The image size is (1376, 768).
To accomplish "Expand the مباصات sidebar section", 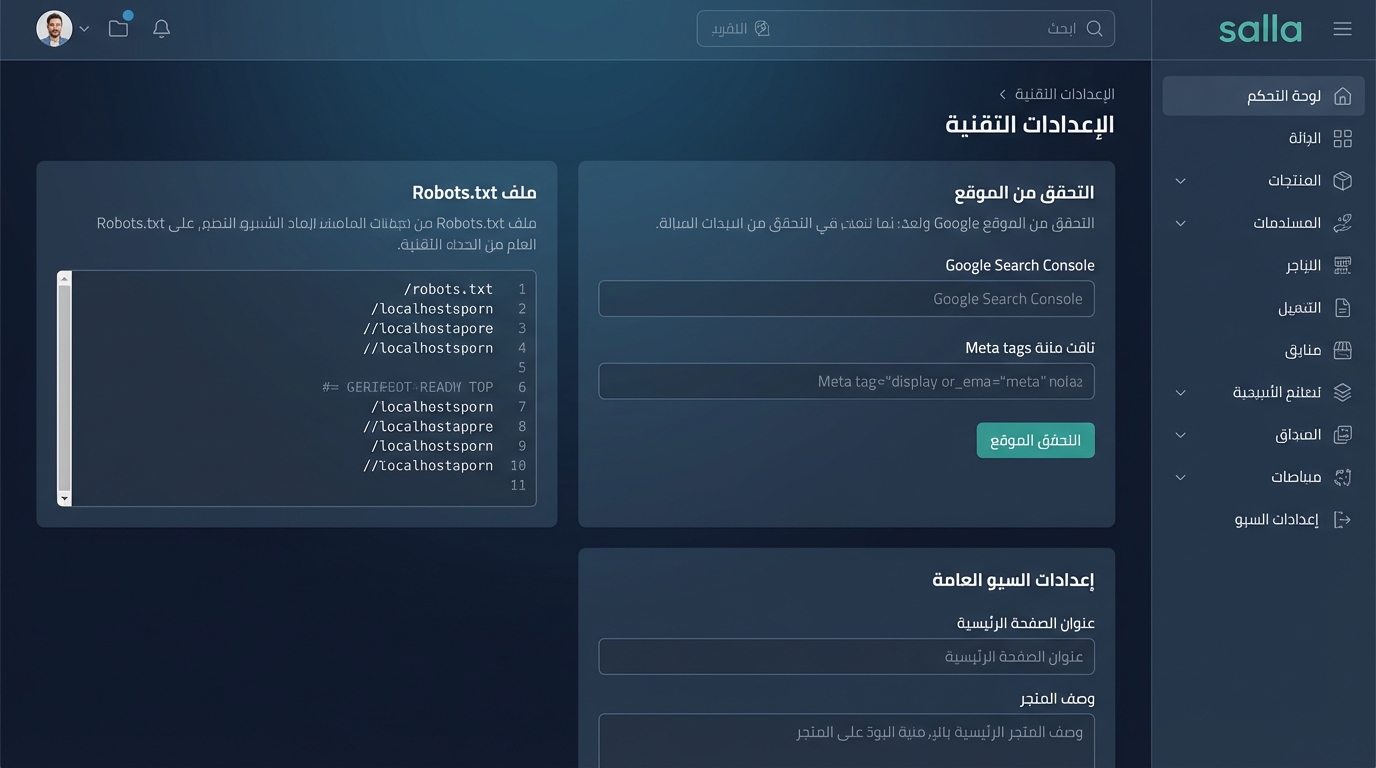I will click(x=1180, y=477).
